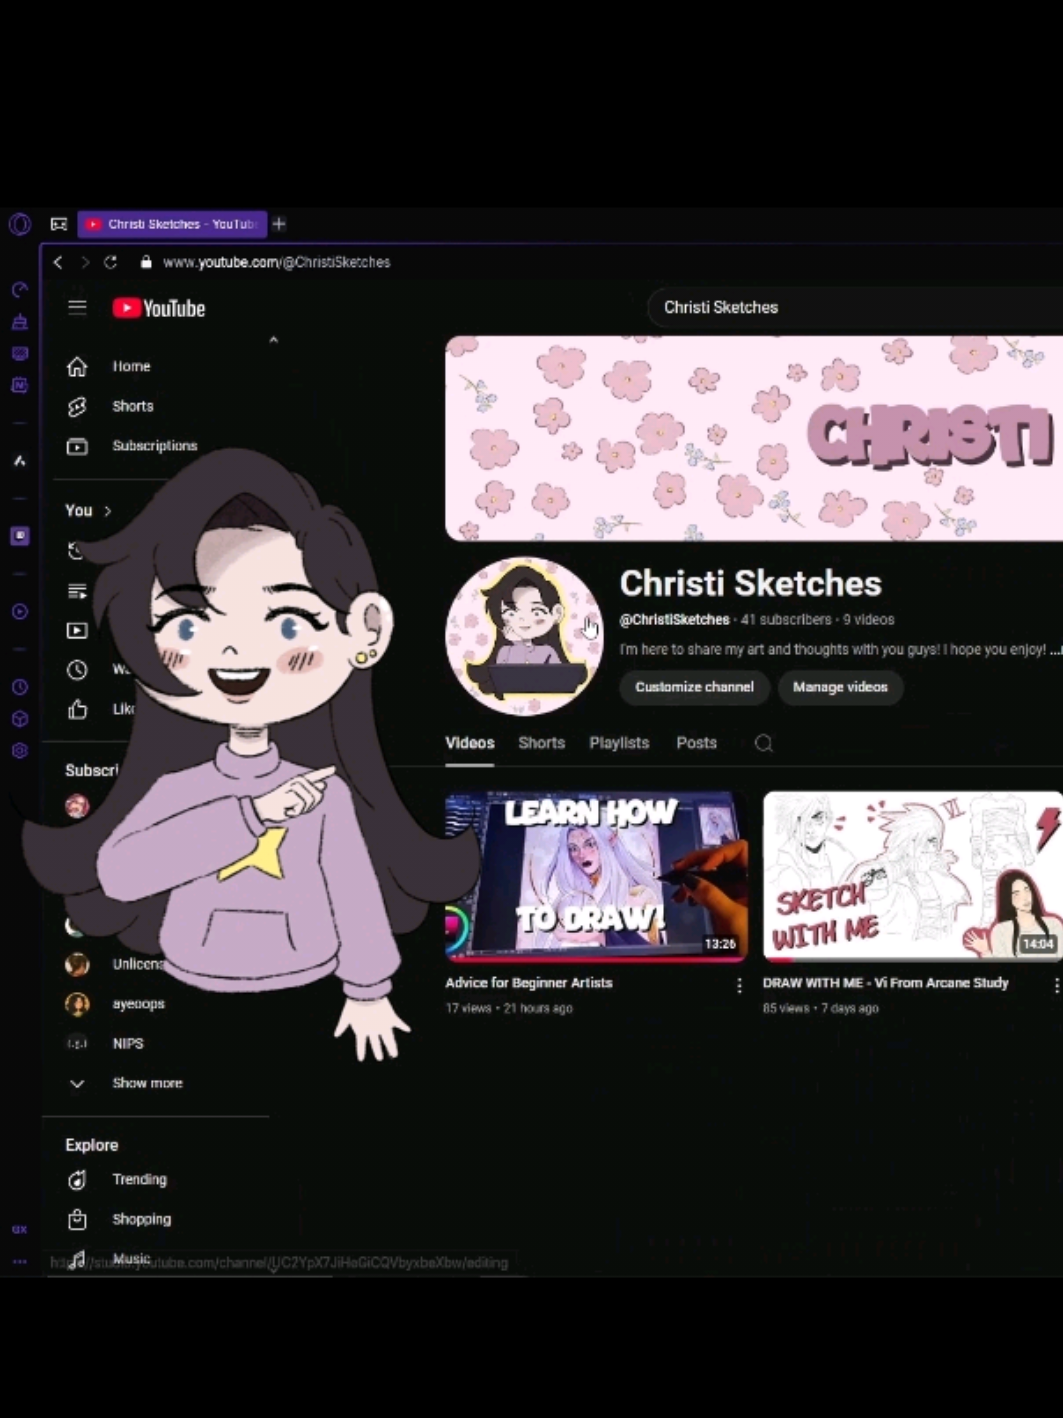Click the address bar URL
The height and width of the screenshot is (1418, 1063).
pyautogui.click(x=276, y=262)
